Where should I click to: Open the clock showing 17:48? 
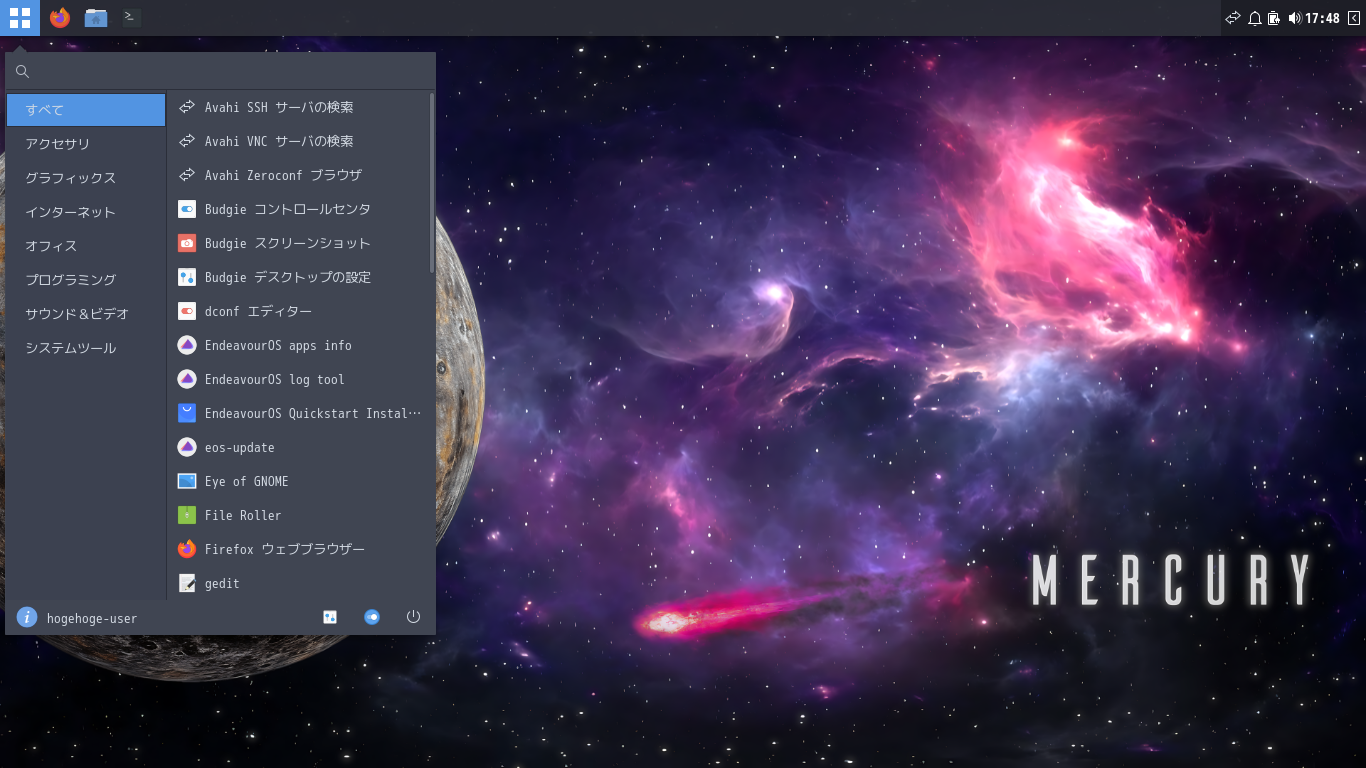1322,18
